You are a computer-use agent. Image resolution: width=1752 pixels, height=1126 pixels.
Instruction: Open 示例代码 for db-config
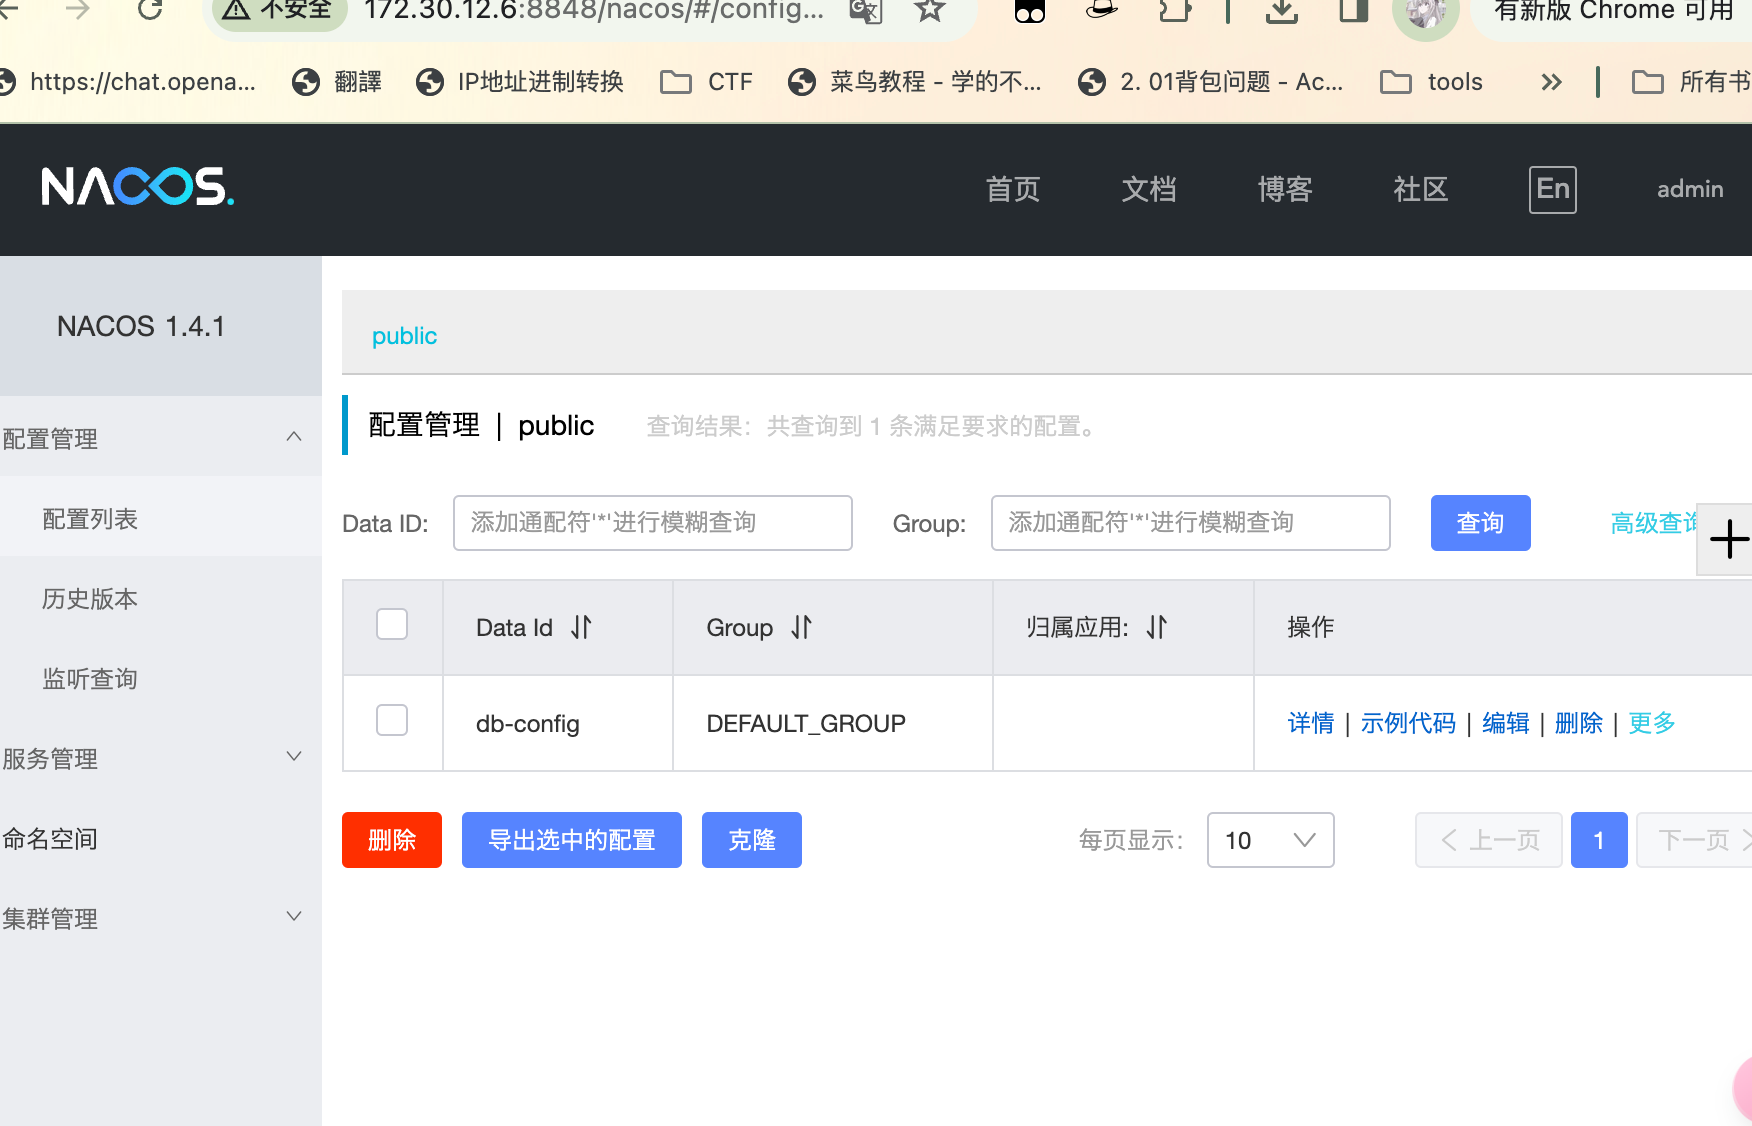click(x=1408, y=723)
